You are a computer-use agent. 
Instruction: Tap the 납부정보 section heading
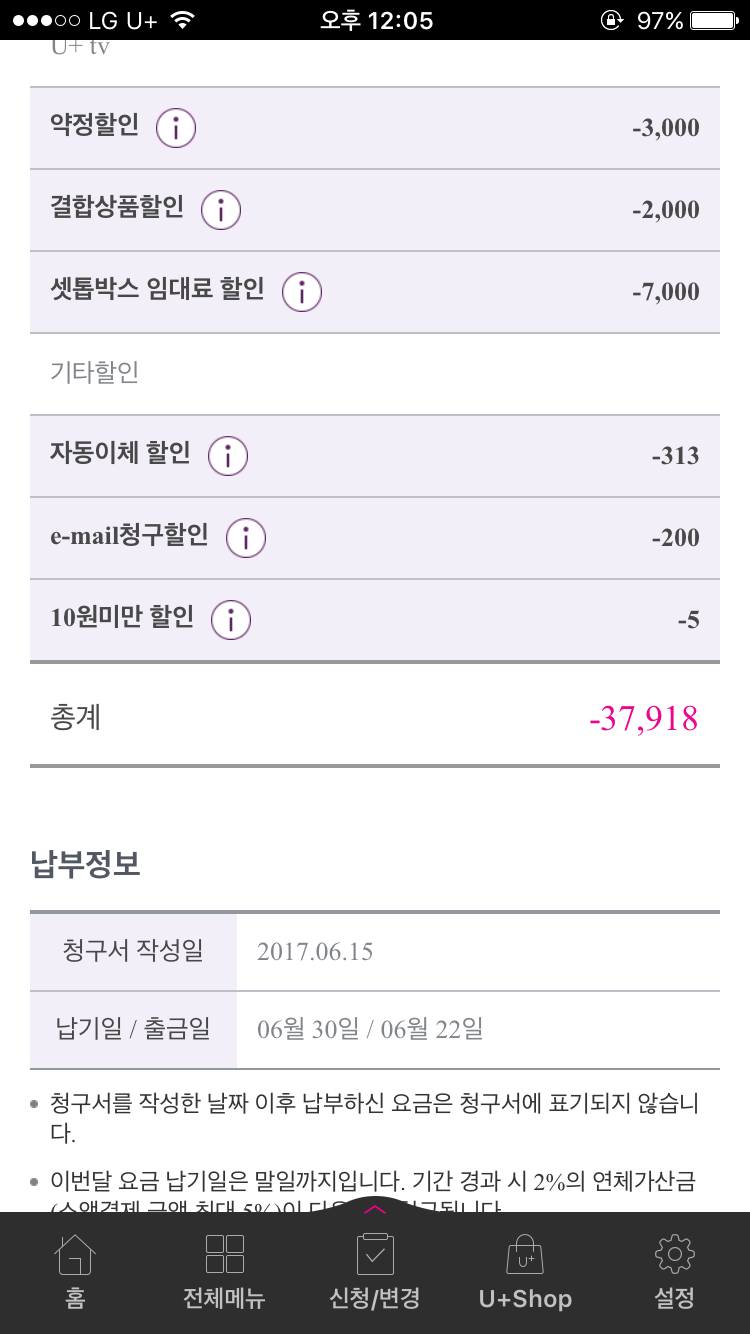pos(86,864)
